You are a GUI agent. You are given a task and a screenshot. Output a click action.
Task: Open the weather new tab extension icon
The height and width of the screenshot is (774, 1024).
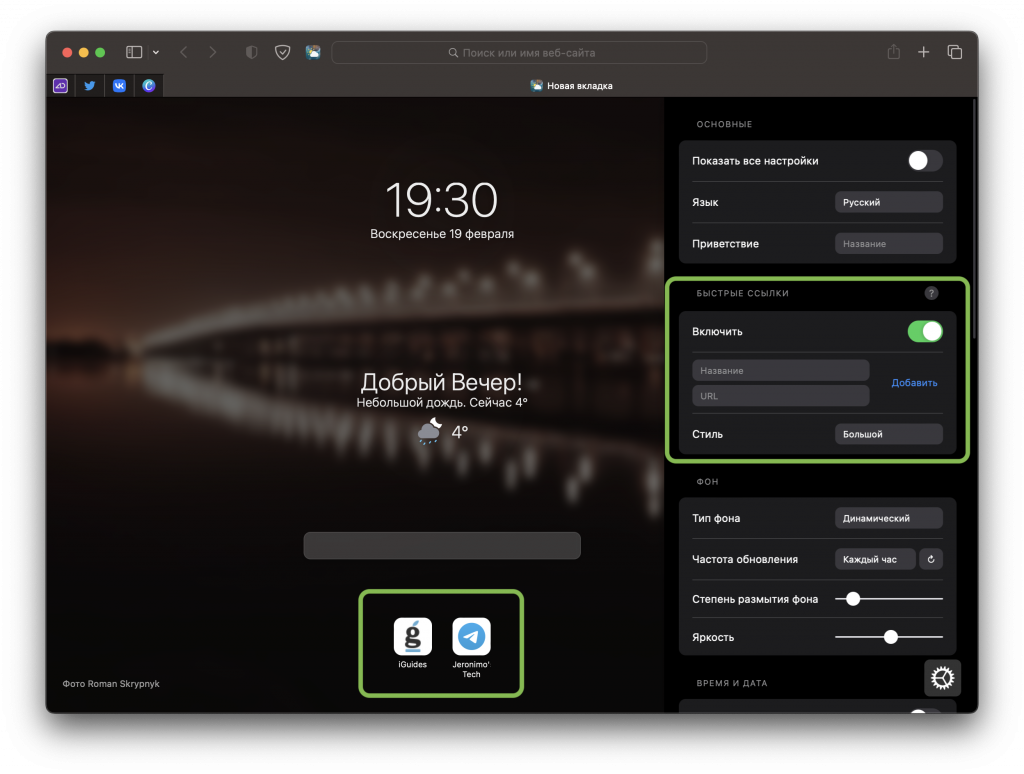(x=313, y=52)
